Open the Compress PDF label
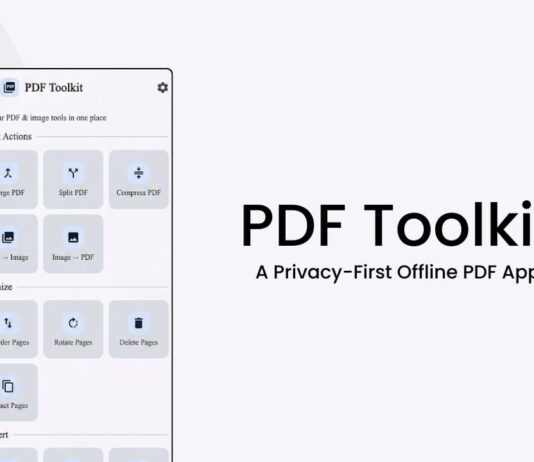This screenshot has width=534, height=462. click(x=139, y=193)
